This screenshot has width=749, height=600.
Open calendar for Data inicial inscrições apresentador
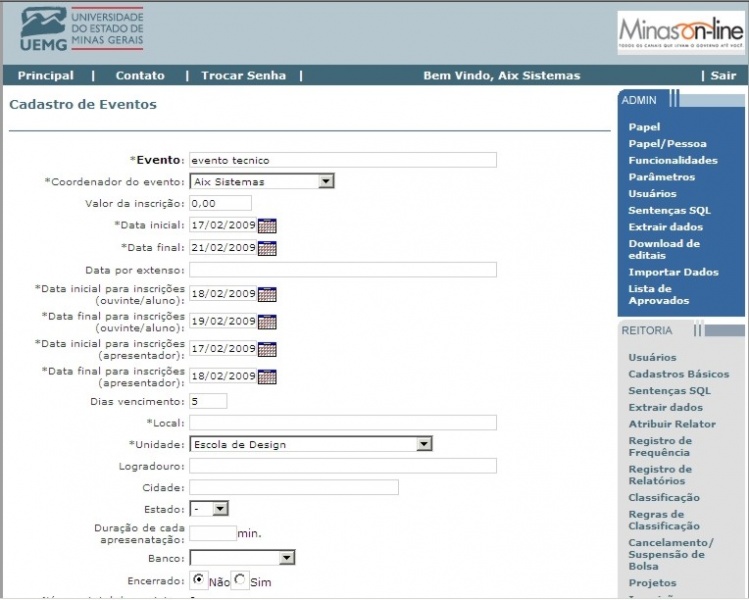click(x=267, y=349)
